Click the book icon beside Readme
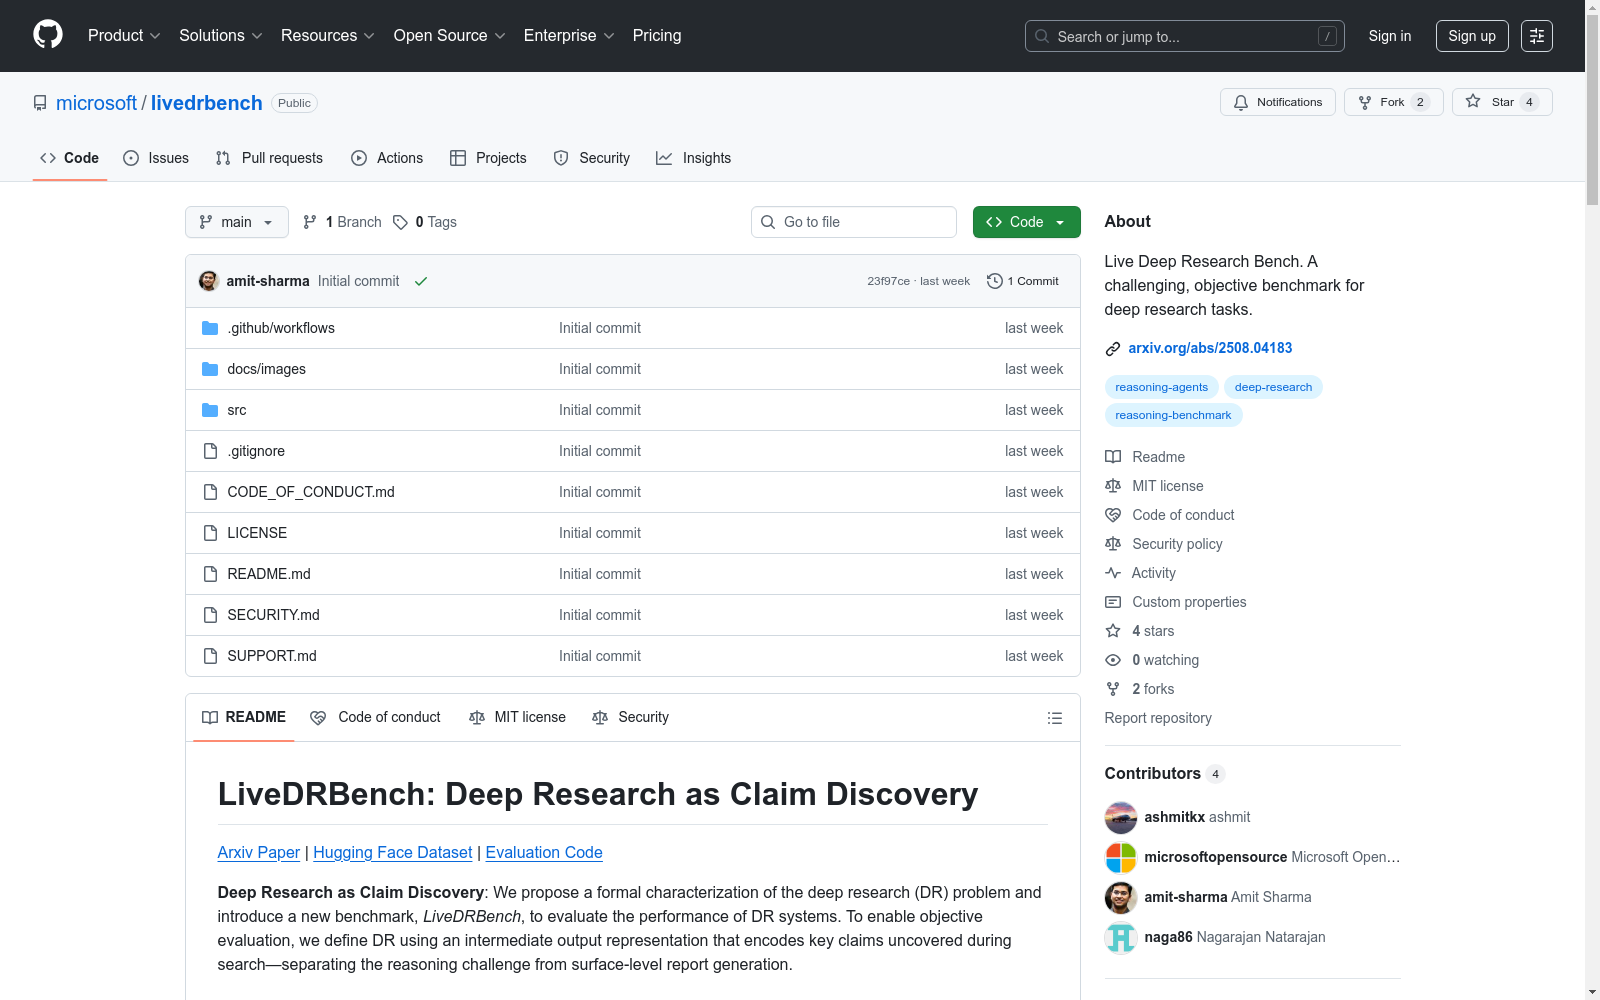 1113,457
